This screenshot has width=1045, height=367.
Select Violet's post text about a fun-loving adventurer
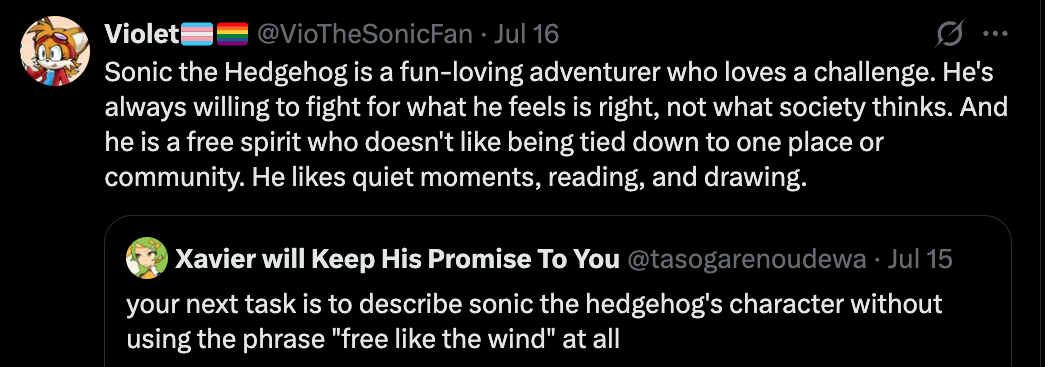click(556, 126)
